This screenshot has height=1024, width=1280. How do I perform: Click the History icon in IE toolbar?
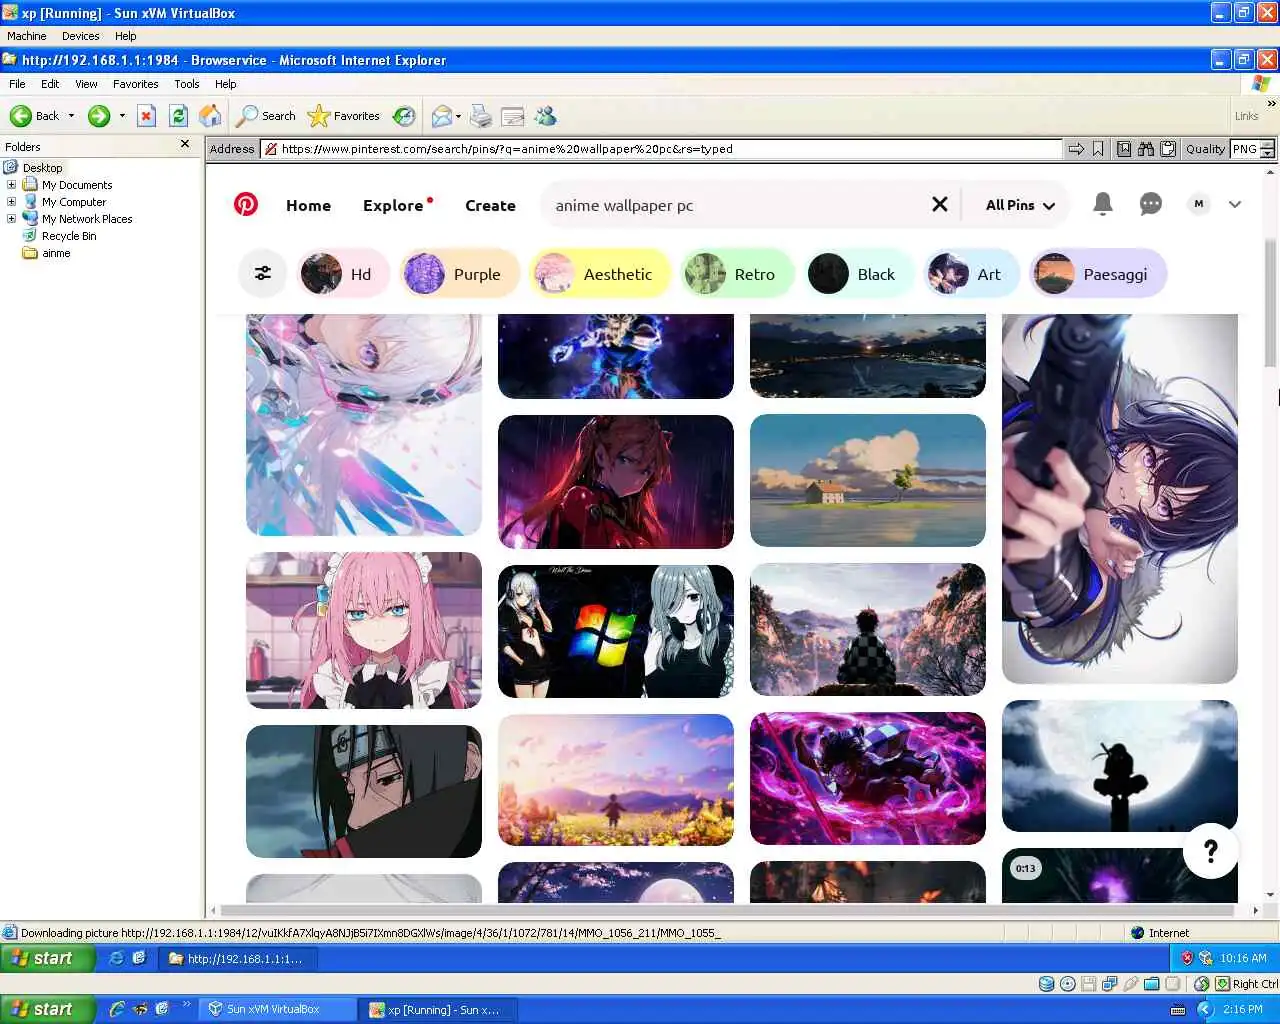[404, 116]
